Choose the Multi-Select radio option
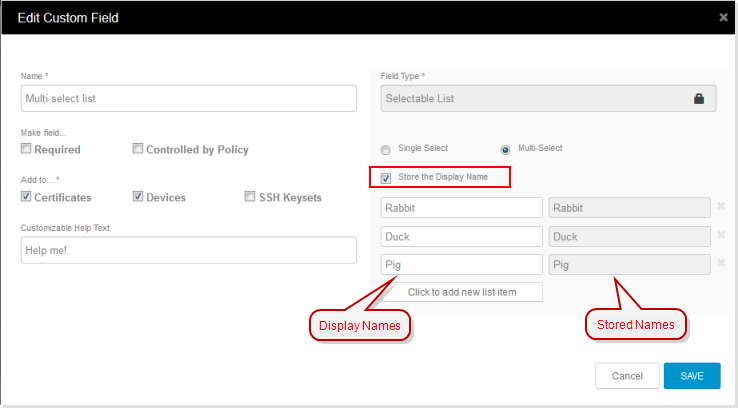This screenshot has height=408, width=738. (x=505, y=149)
